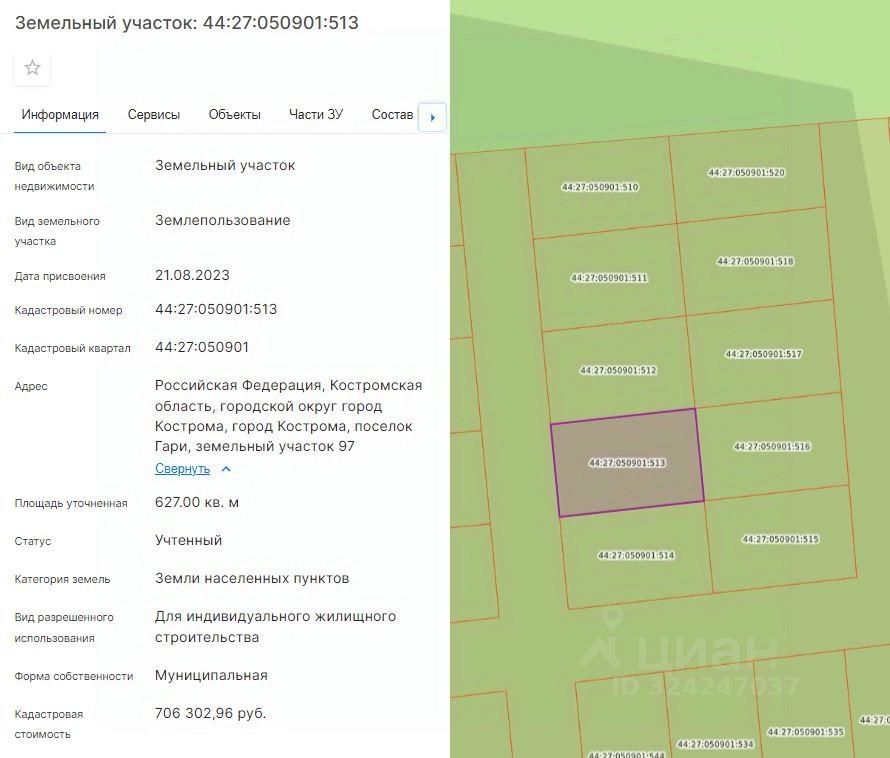Select parcel 44:27:050901:510 on the map
This screenshot has width=890, height=758.
click(x=600, y=187)
